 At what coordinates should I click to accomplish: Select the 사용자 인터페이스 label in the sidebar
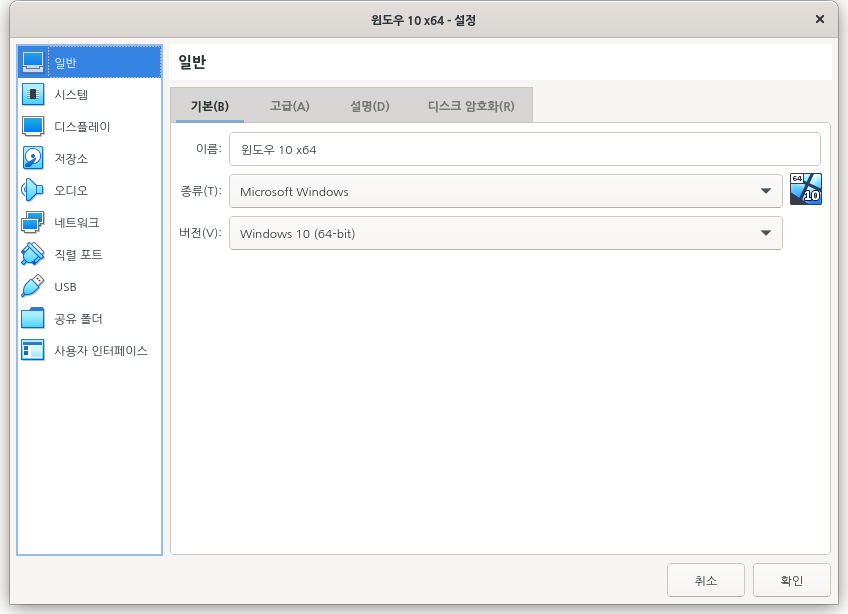click(x=101, y=351)
